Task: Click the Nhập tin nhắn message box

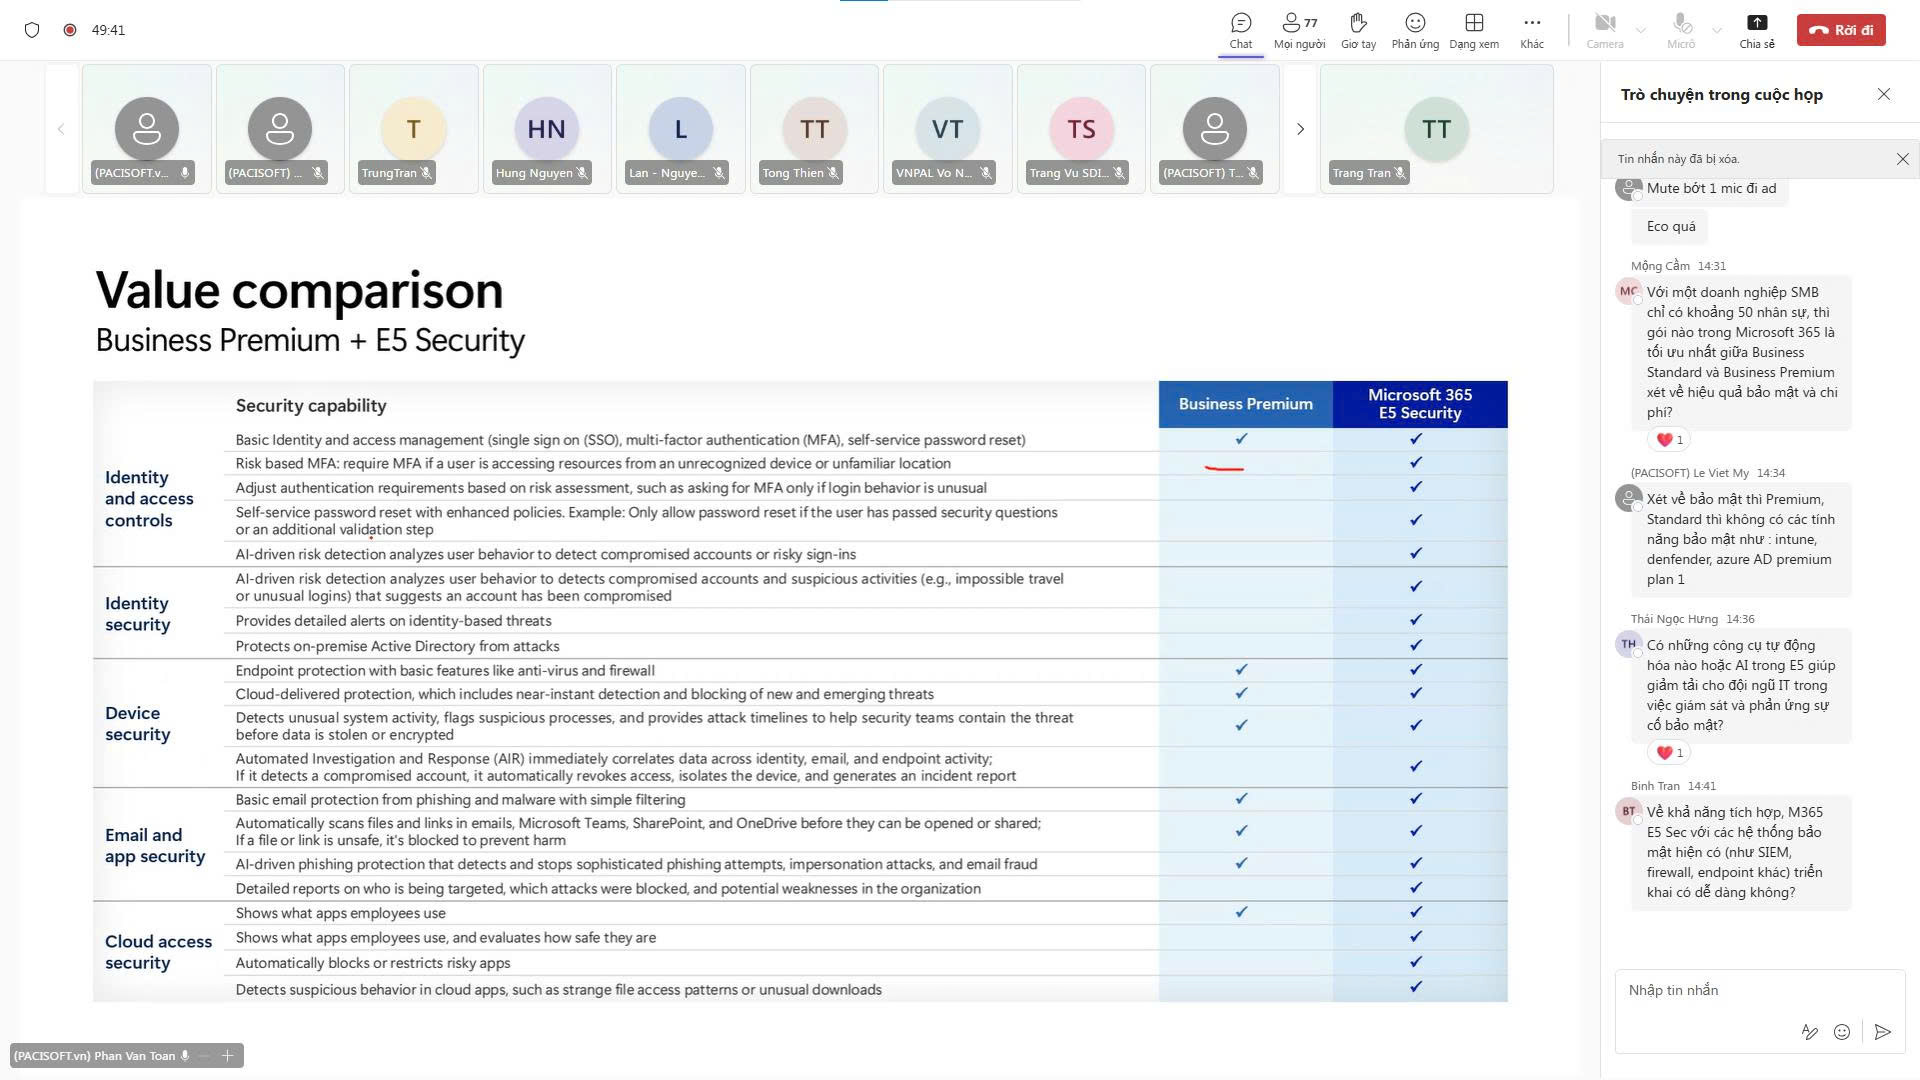Action: tap(1759, 990)
